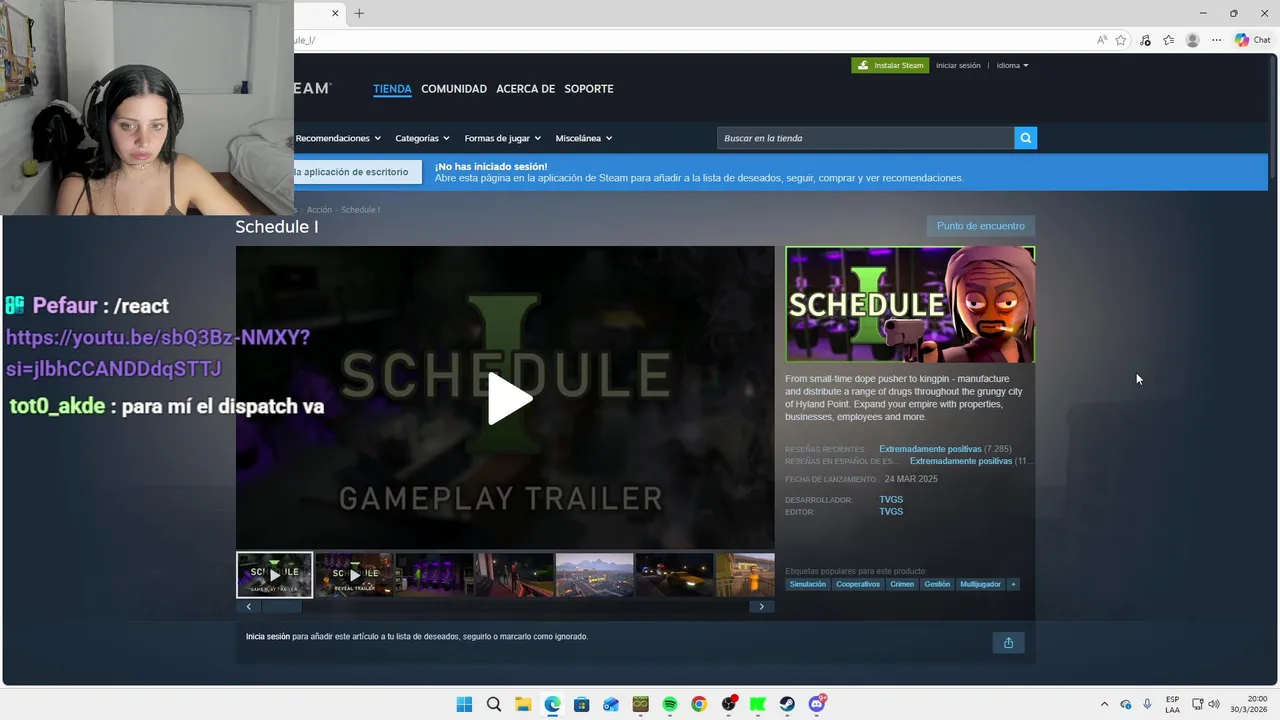Open the TVGS editor link
The image size is (1280, 720).
click(891, 512)
